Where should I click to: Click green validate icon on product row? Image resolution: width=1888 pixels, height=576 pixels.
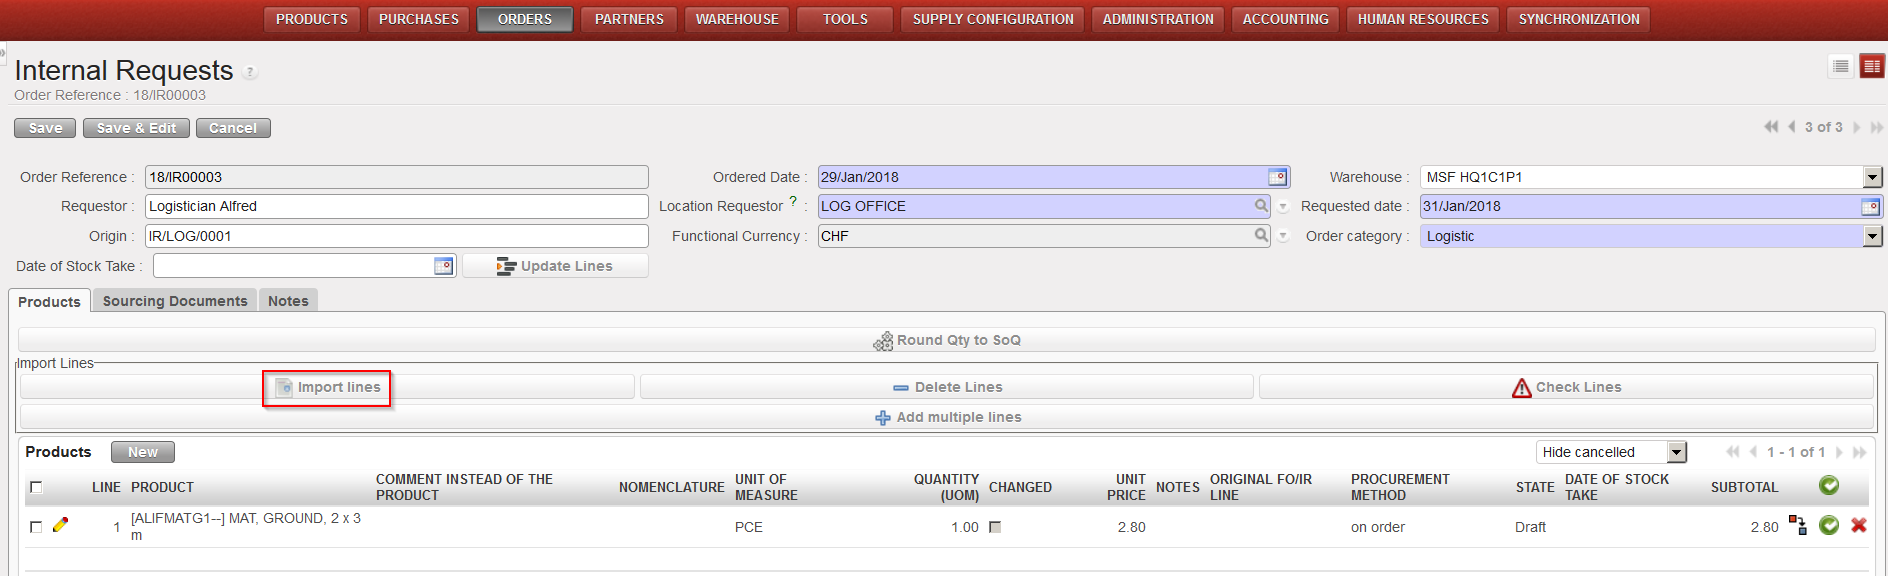point(1829,525)
